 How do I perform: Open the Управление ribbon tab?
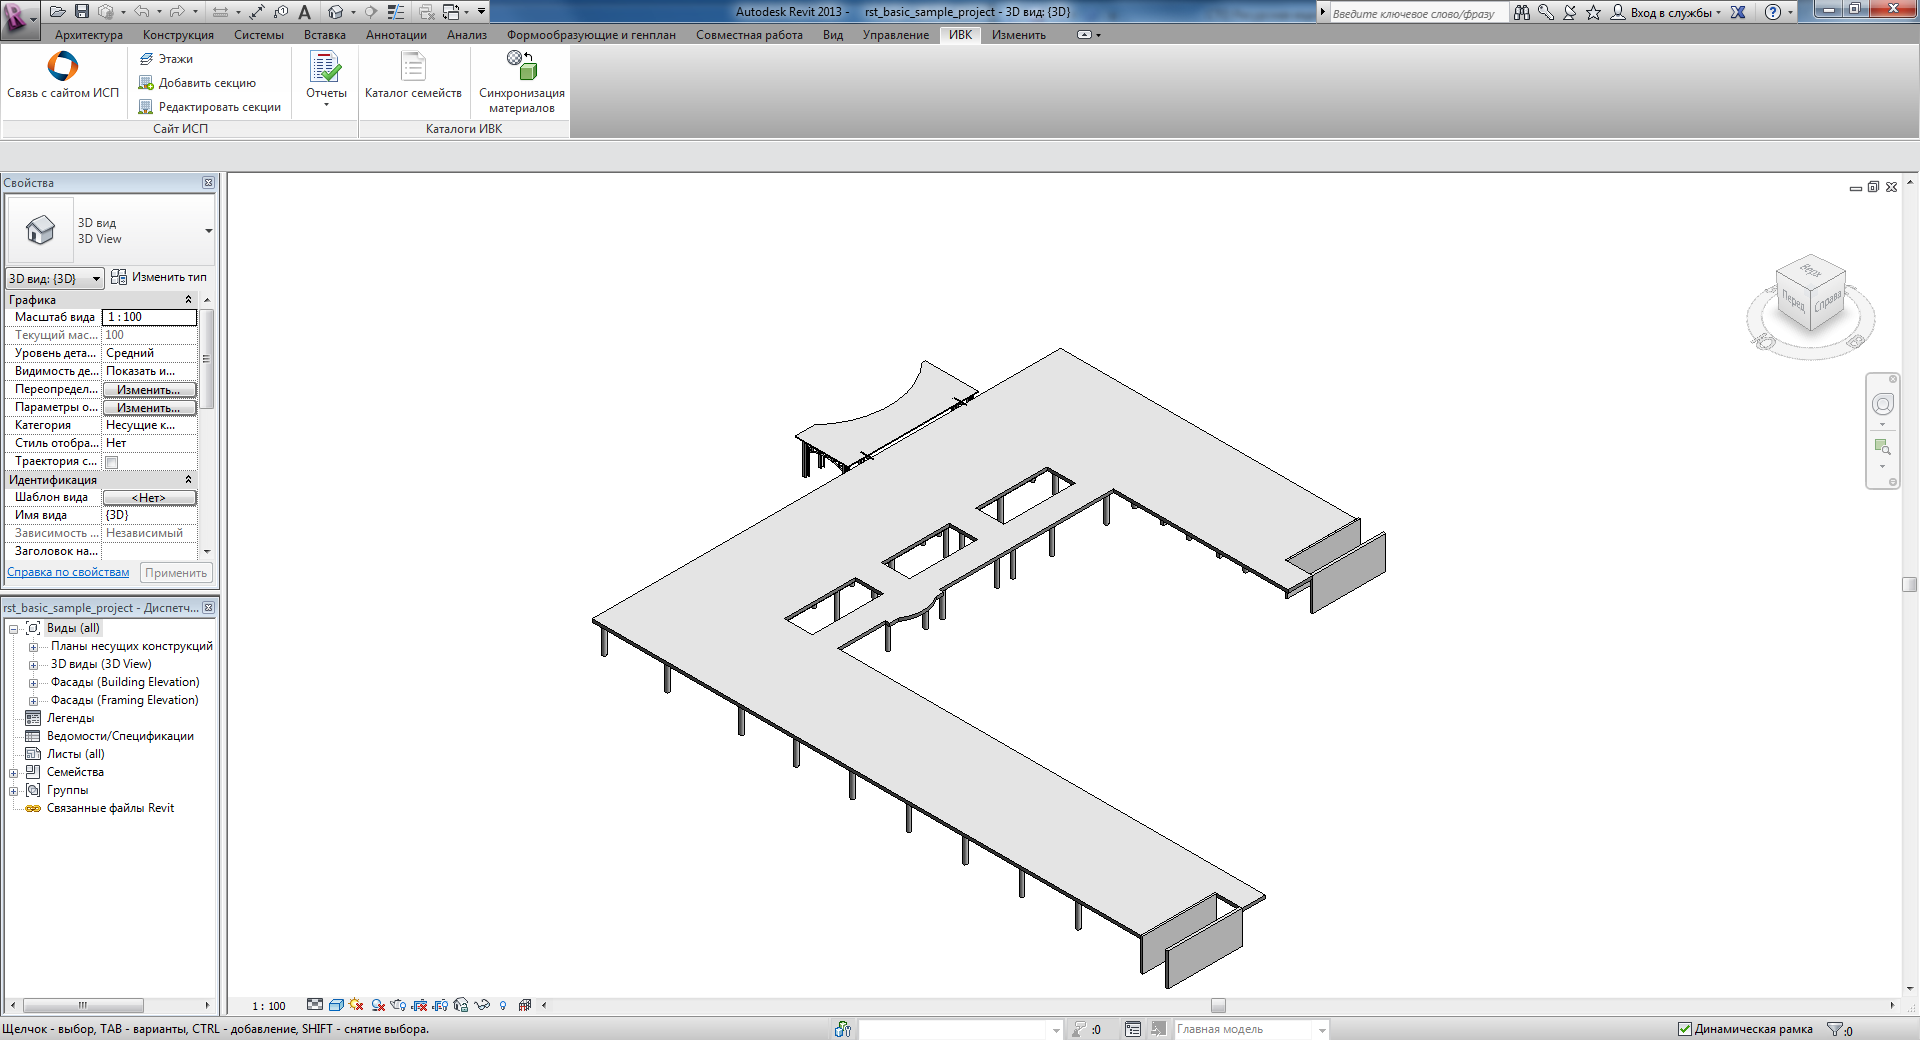(895, 35)
